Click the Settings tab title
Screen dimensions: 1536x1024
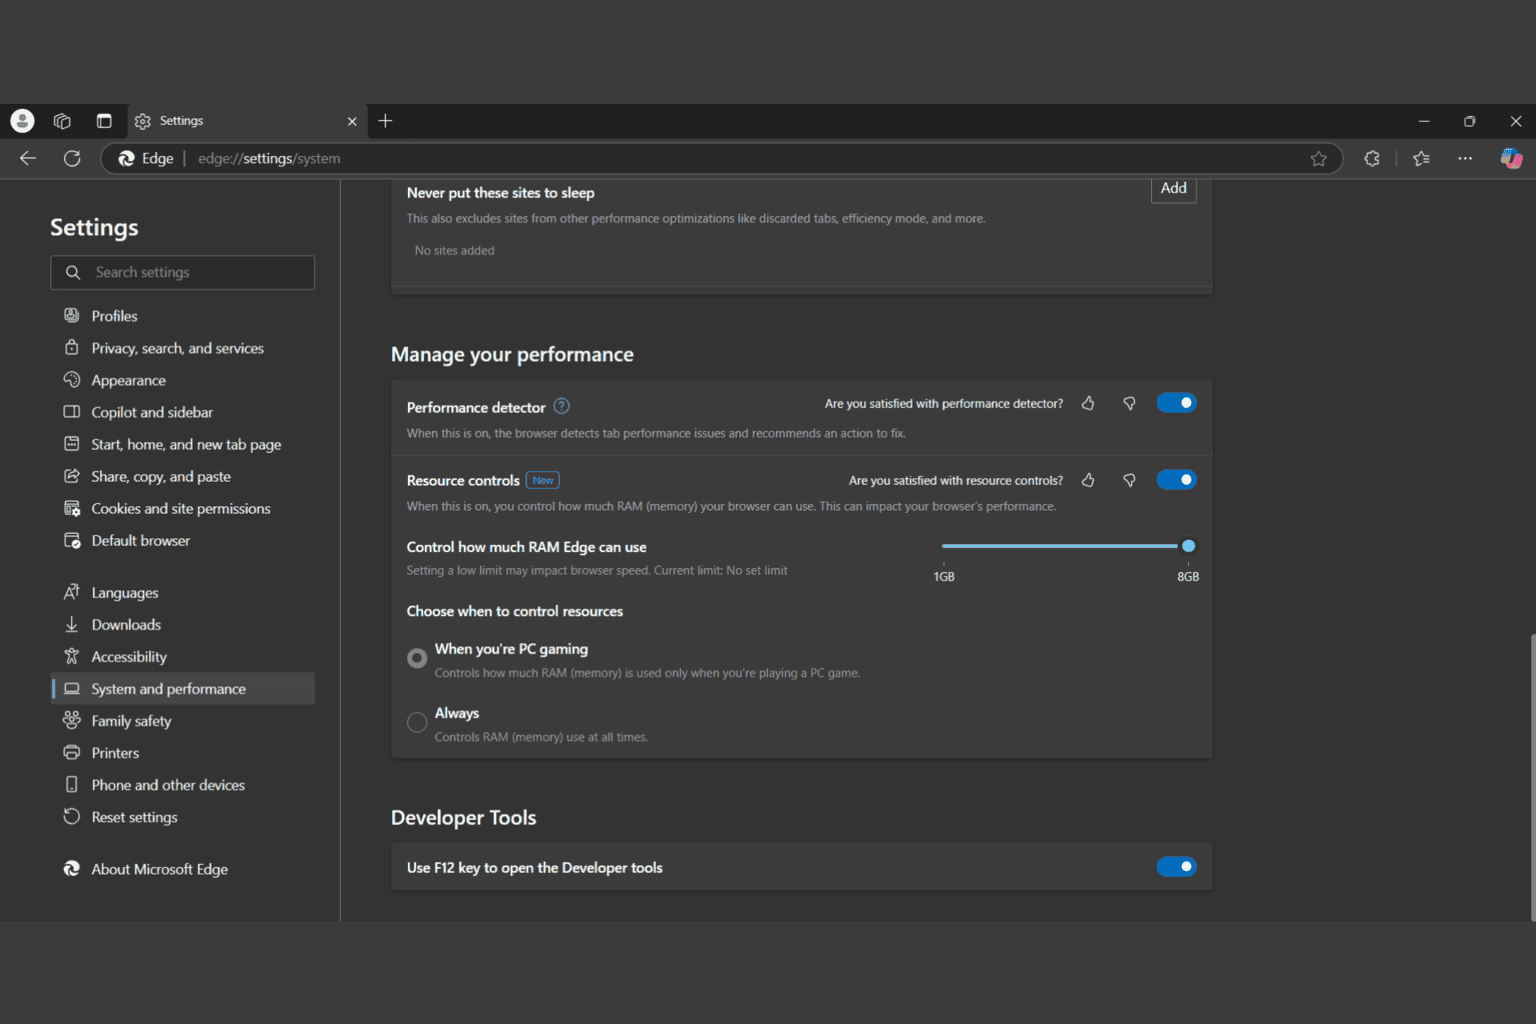click(181, 121)
